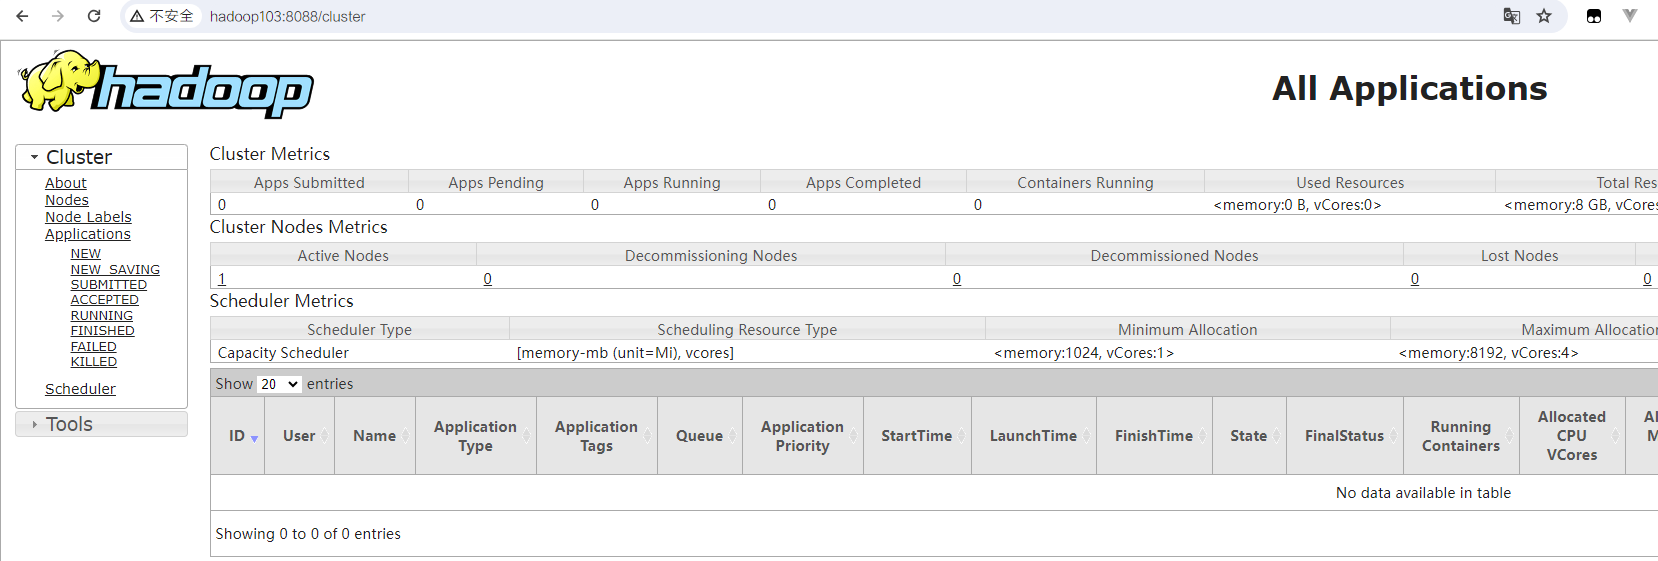Filter applications by RUNNING state
This screenshot has width=1658, height=561.
pyautogui.click(x=102, y=316)
